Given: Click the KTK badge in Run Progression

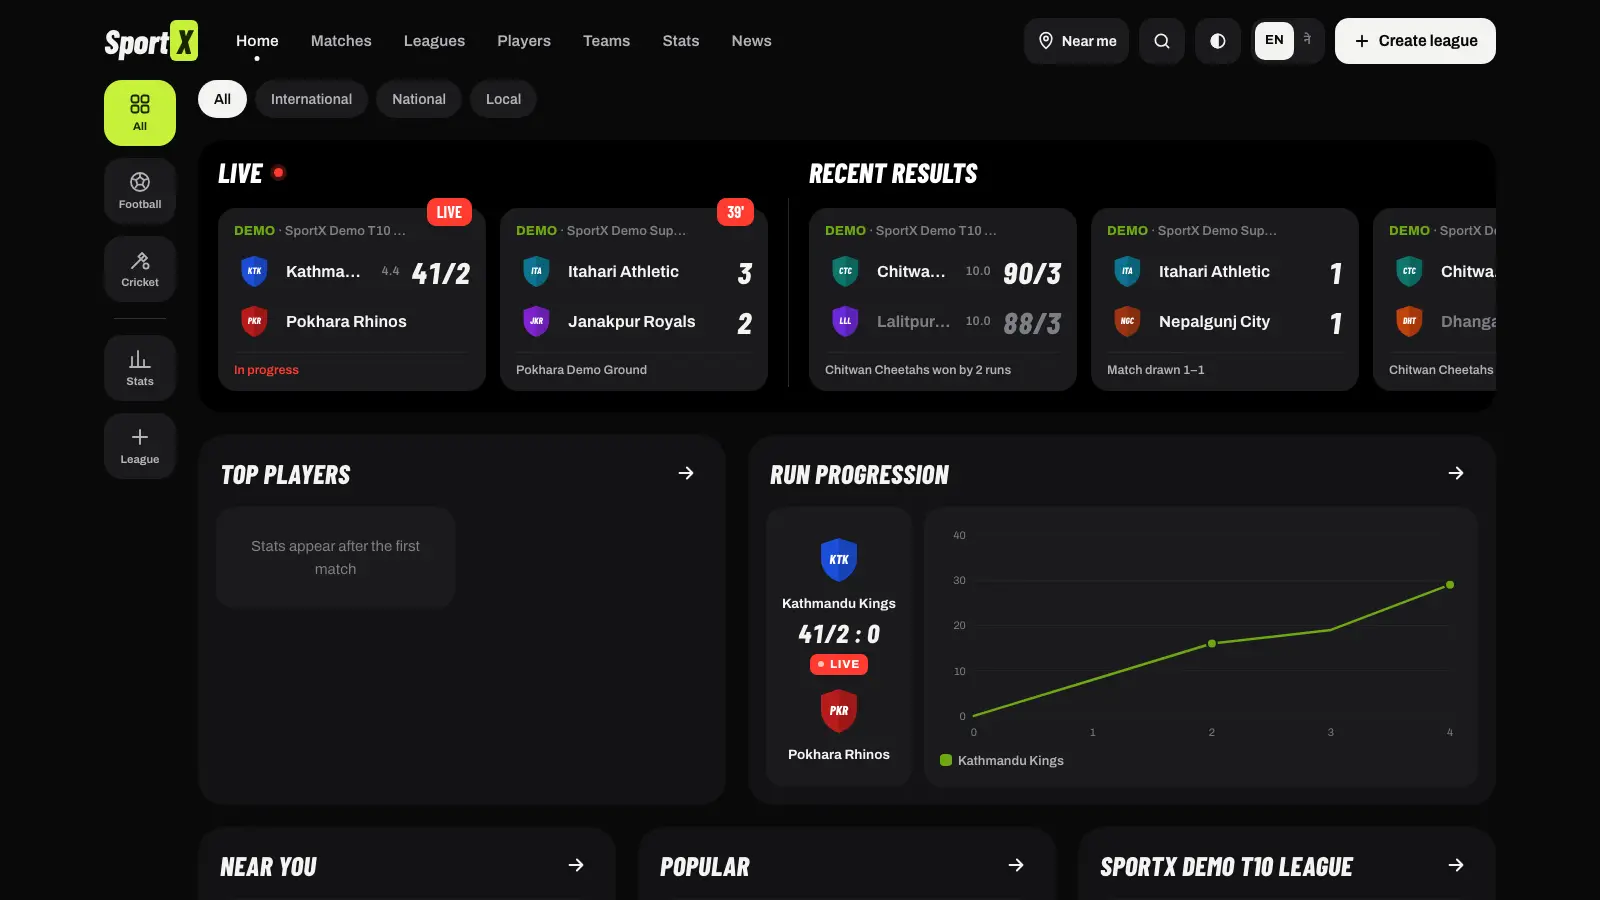Looking at the screenshot, I should click(839, 559).
